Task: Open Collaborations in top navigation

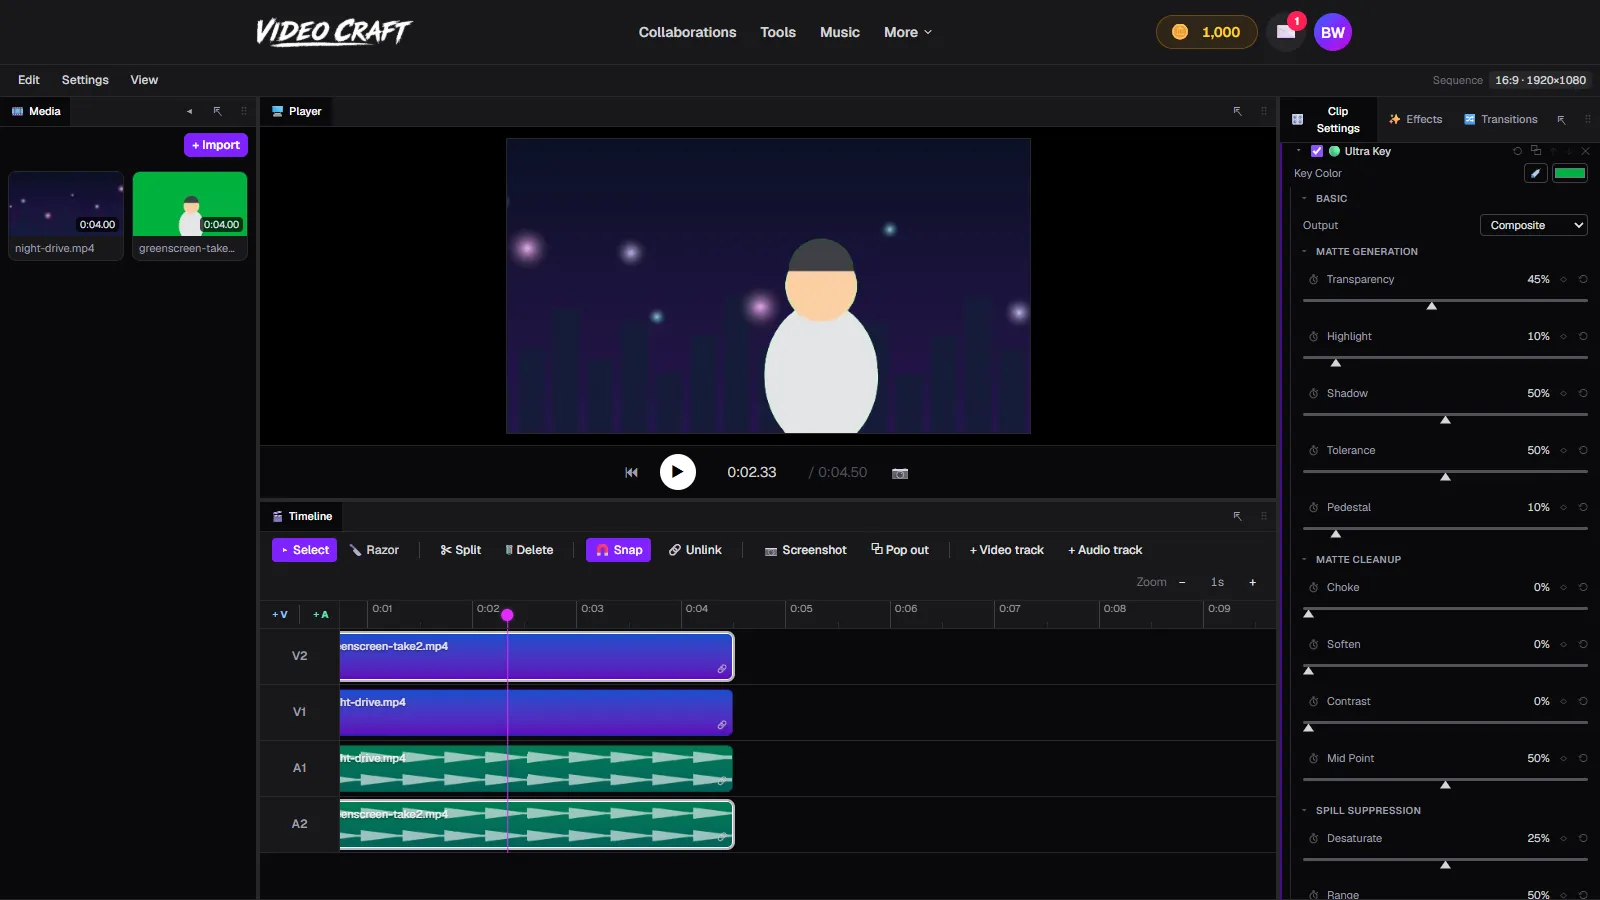Action: (x=688, y=32)
